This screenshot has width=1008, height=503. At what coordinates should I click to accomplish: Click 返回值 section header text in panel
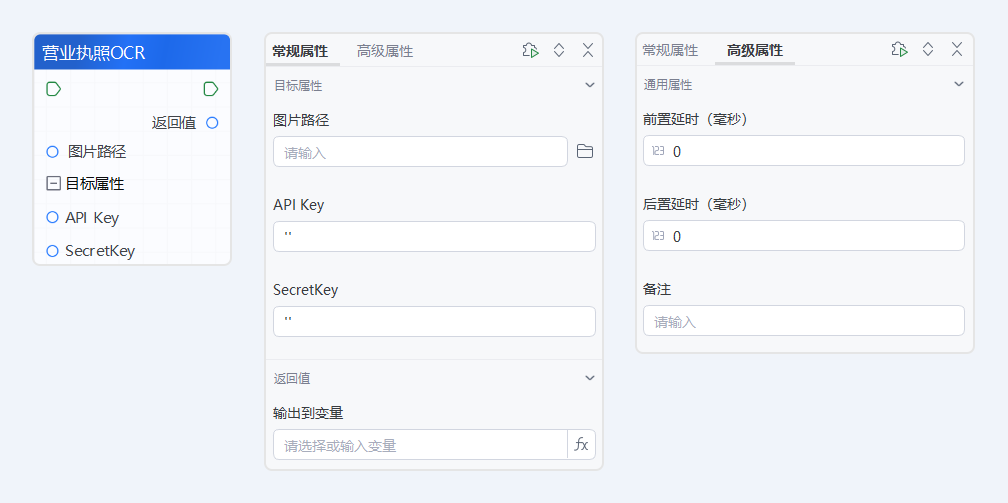click(292, 378)
